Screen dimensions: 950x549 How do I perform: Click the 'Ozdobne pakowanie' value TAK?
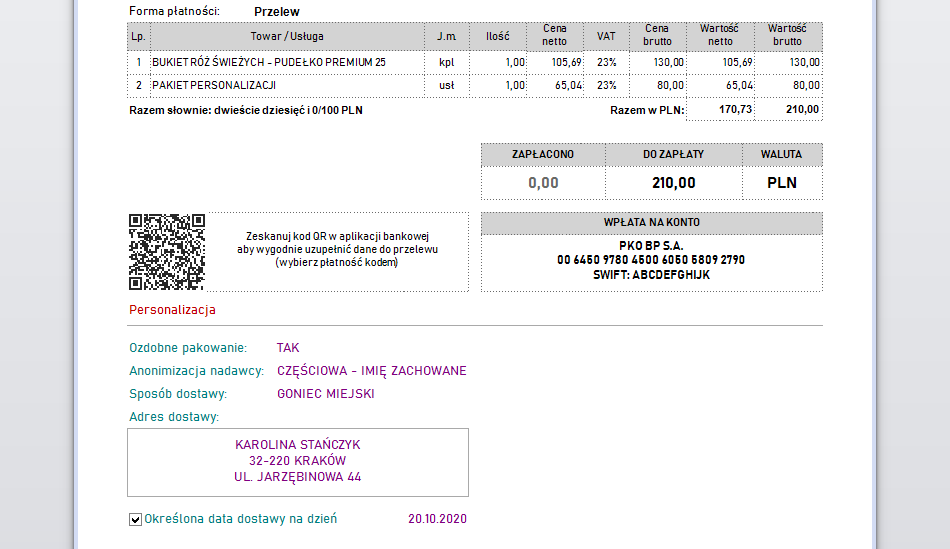(x=288, y=348)
